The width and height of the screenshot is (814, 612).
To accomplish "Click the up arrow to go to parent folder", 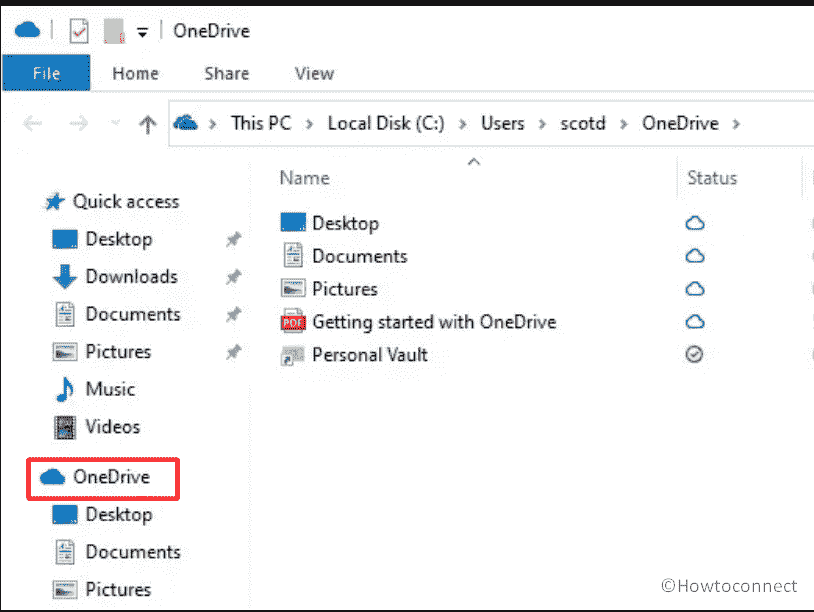I will pos(148,123).
